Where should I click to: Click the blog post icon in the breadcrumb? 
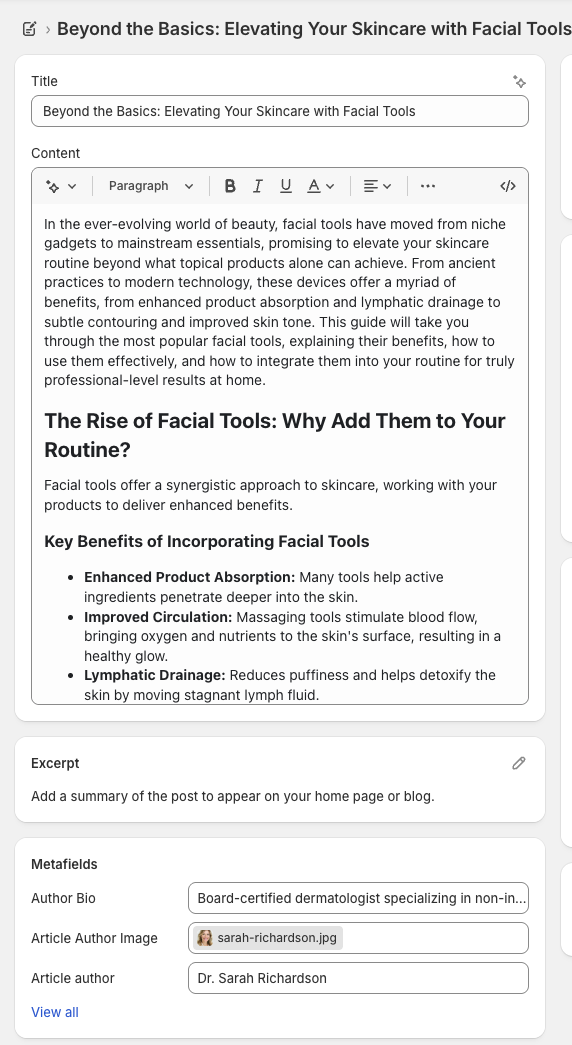(29, 29)
